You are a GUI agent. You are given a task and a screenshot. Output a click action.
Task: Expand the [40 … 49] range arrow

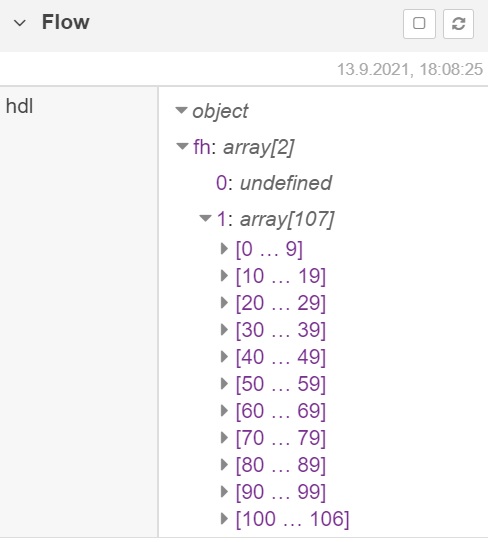(224, 356)
